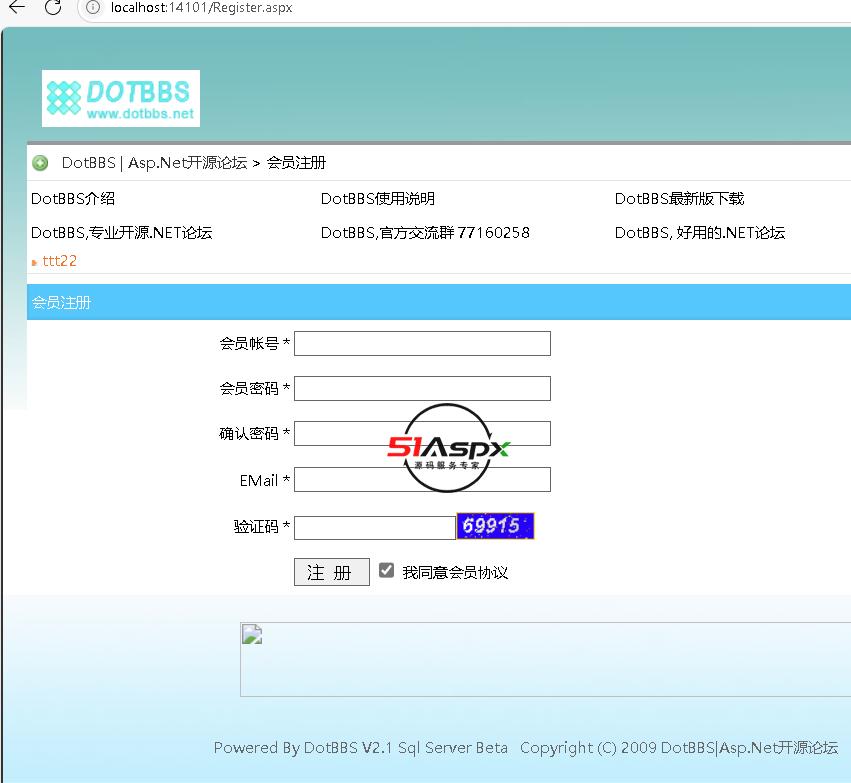Viewport: 851px width, 783px height.
Task: Click the Copyright (C) 2009 DotBBS footer text
Action: click(678, 748)
